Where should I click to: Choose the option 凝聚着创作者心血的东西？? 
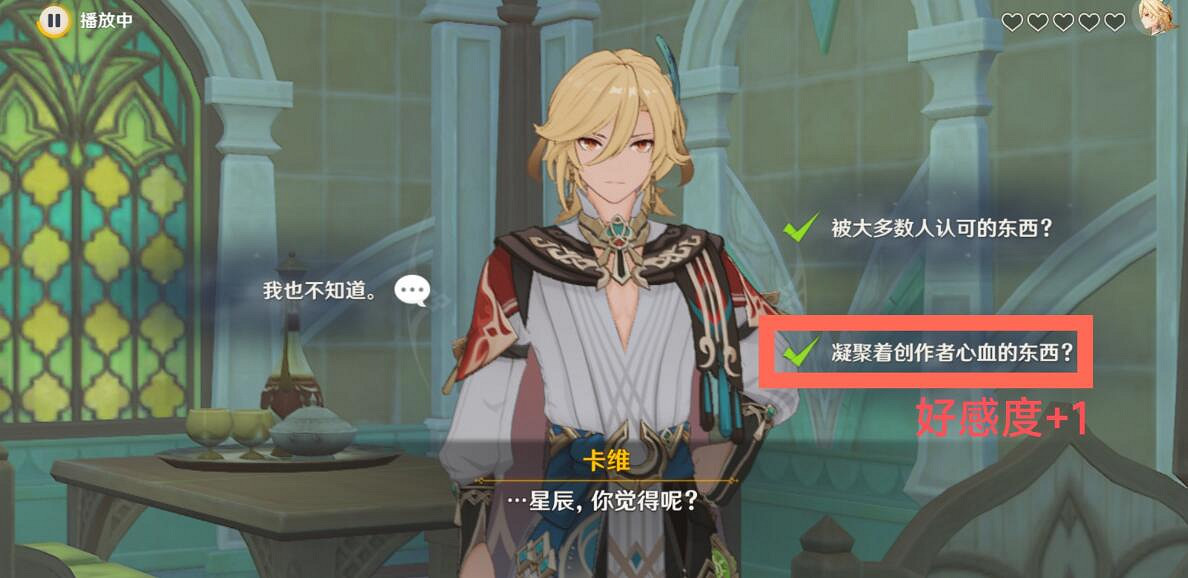(x=953, y=353)
